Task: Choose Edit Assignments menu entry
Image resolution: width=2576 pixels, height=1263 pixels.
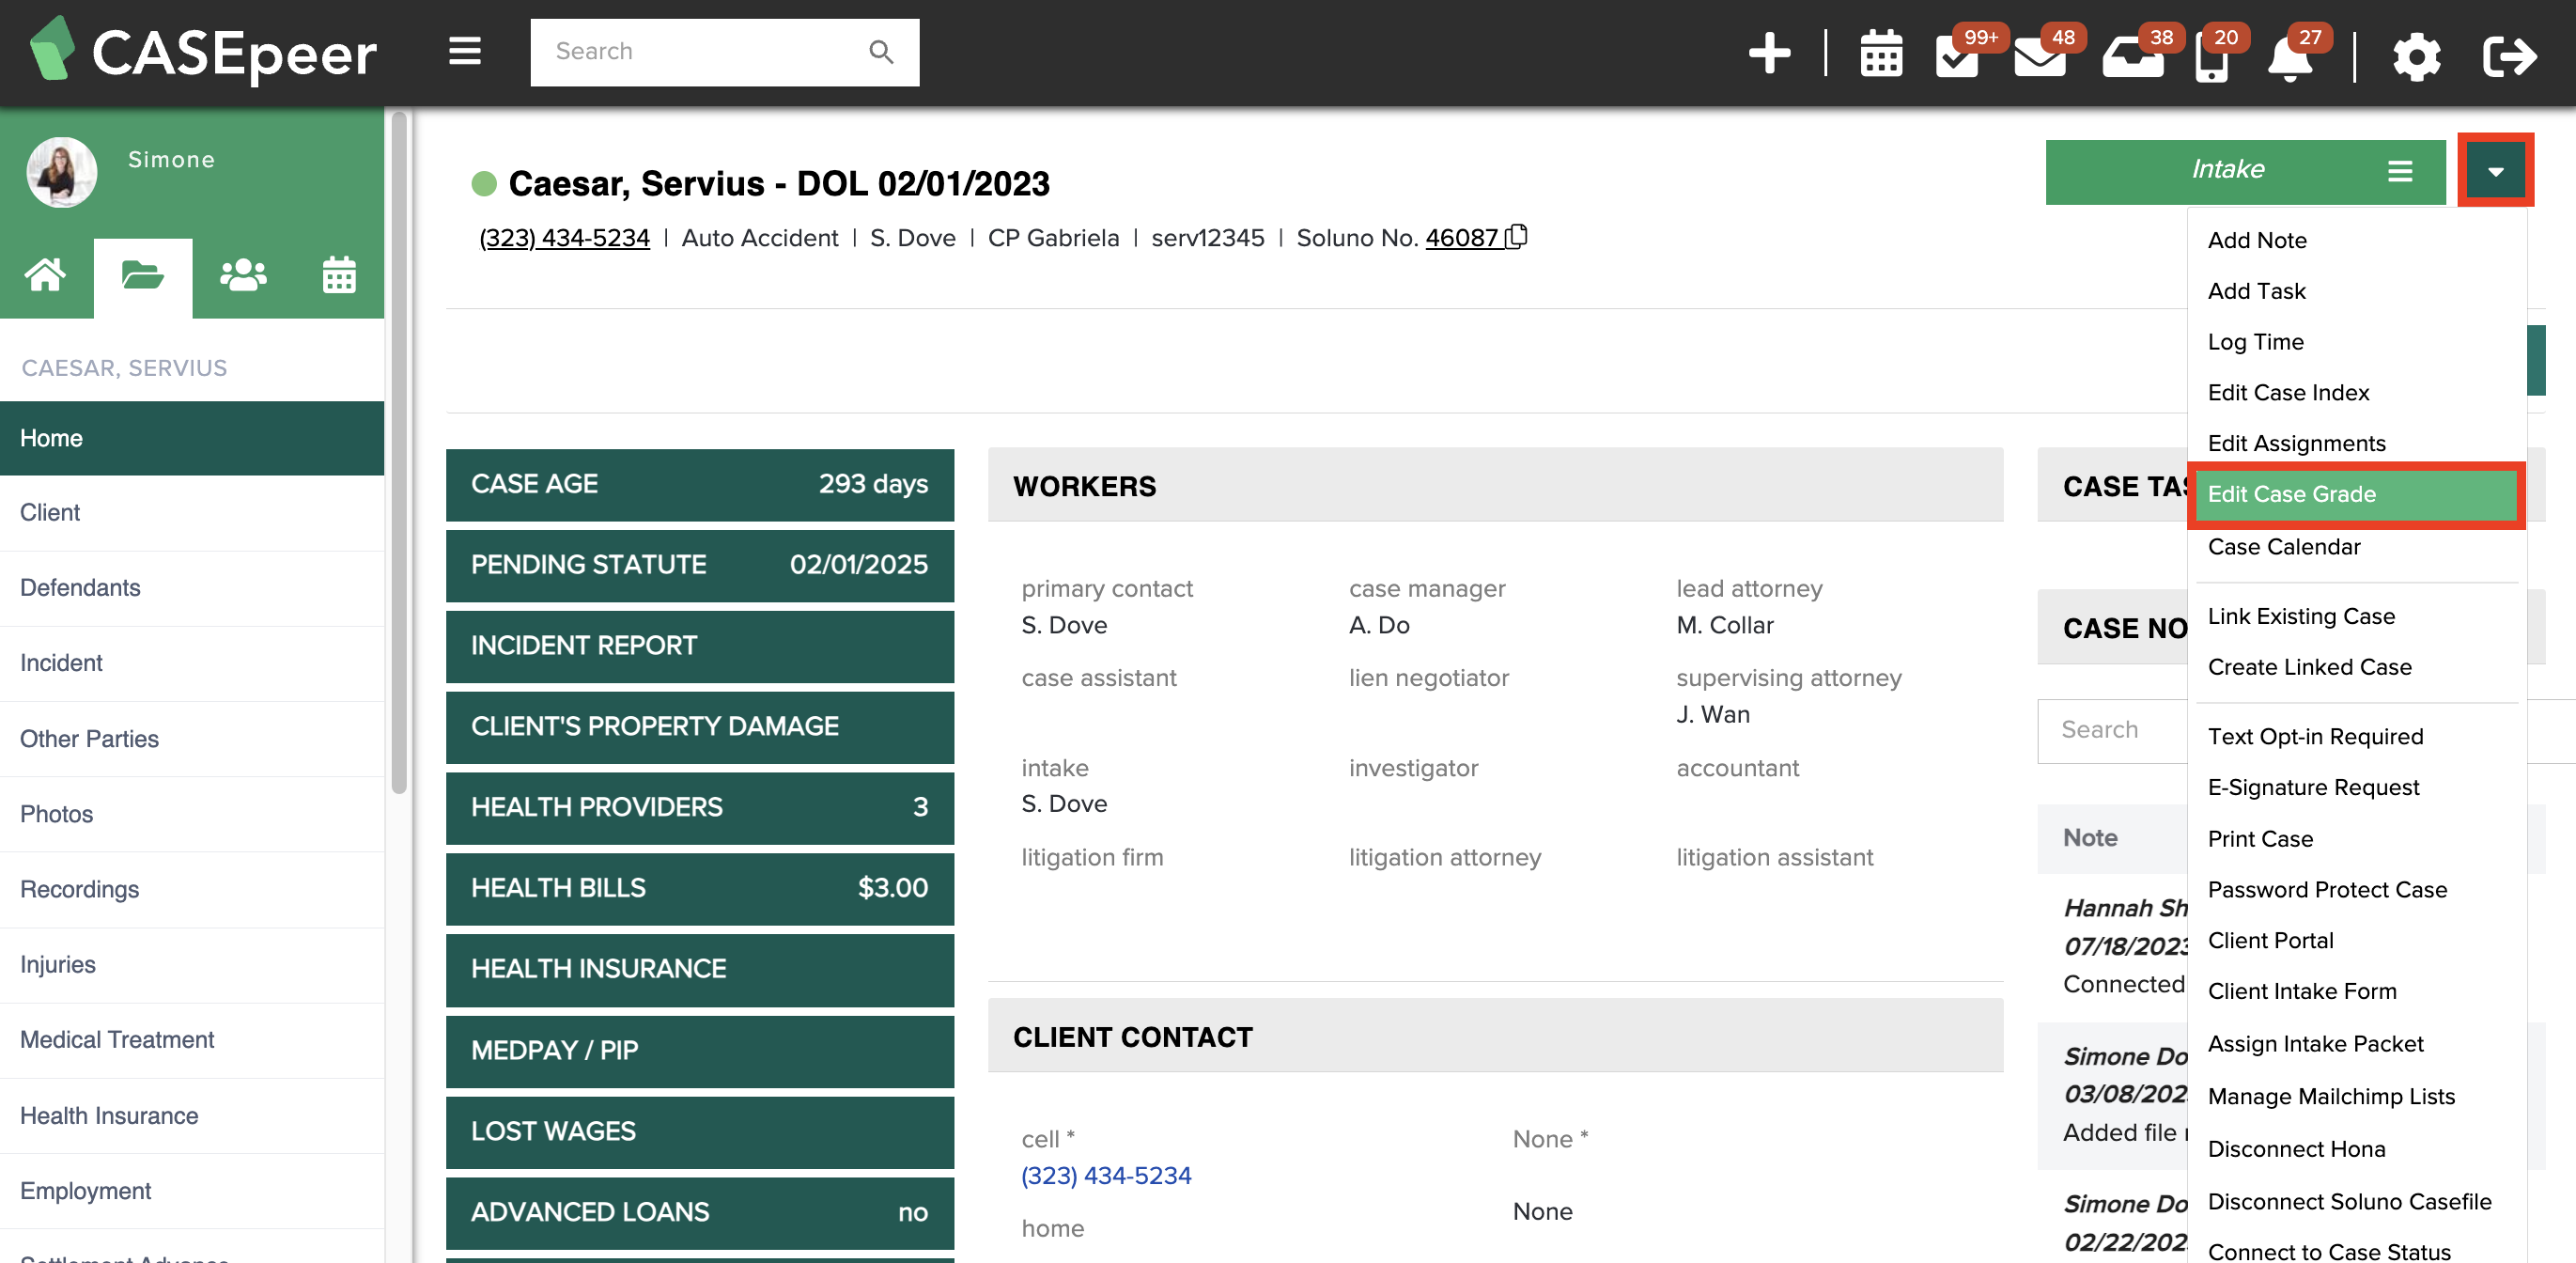Action: (2296, 443)
